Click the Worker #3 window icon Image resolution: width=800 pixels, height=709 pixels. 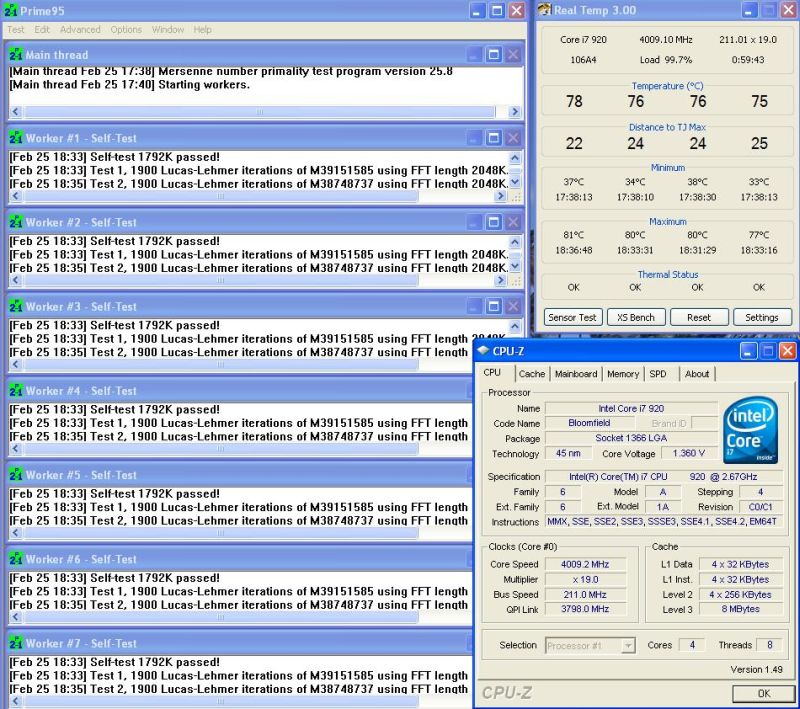pyautogui.click(x=16, y=306)
